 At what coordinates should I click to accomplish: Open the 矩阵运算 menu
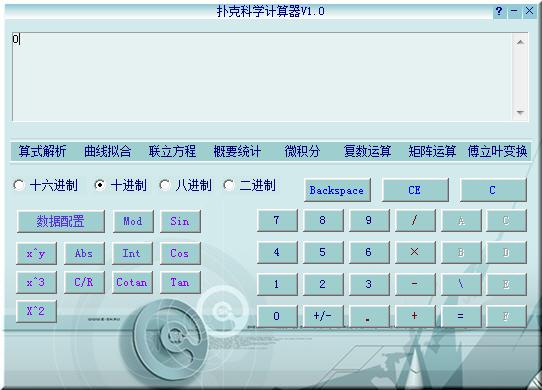point(432,151)
